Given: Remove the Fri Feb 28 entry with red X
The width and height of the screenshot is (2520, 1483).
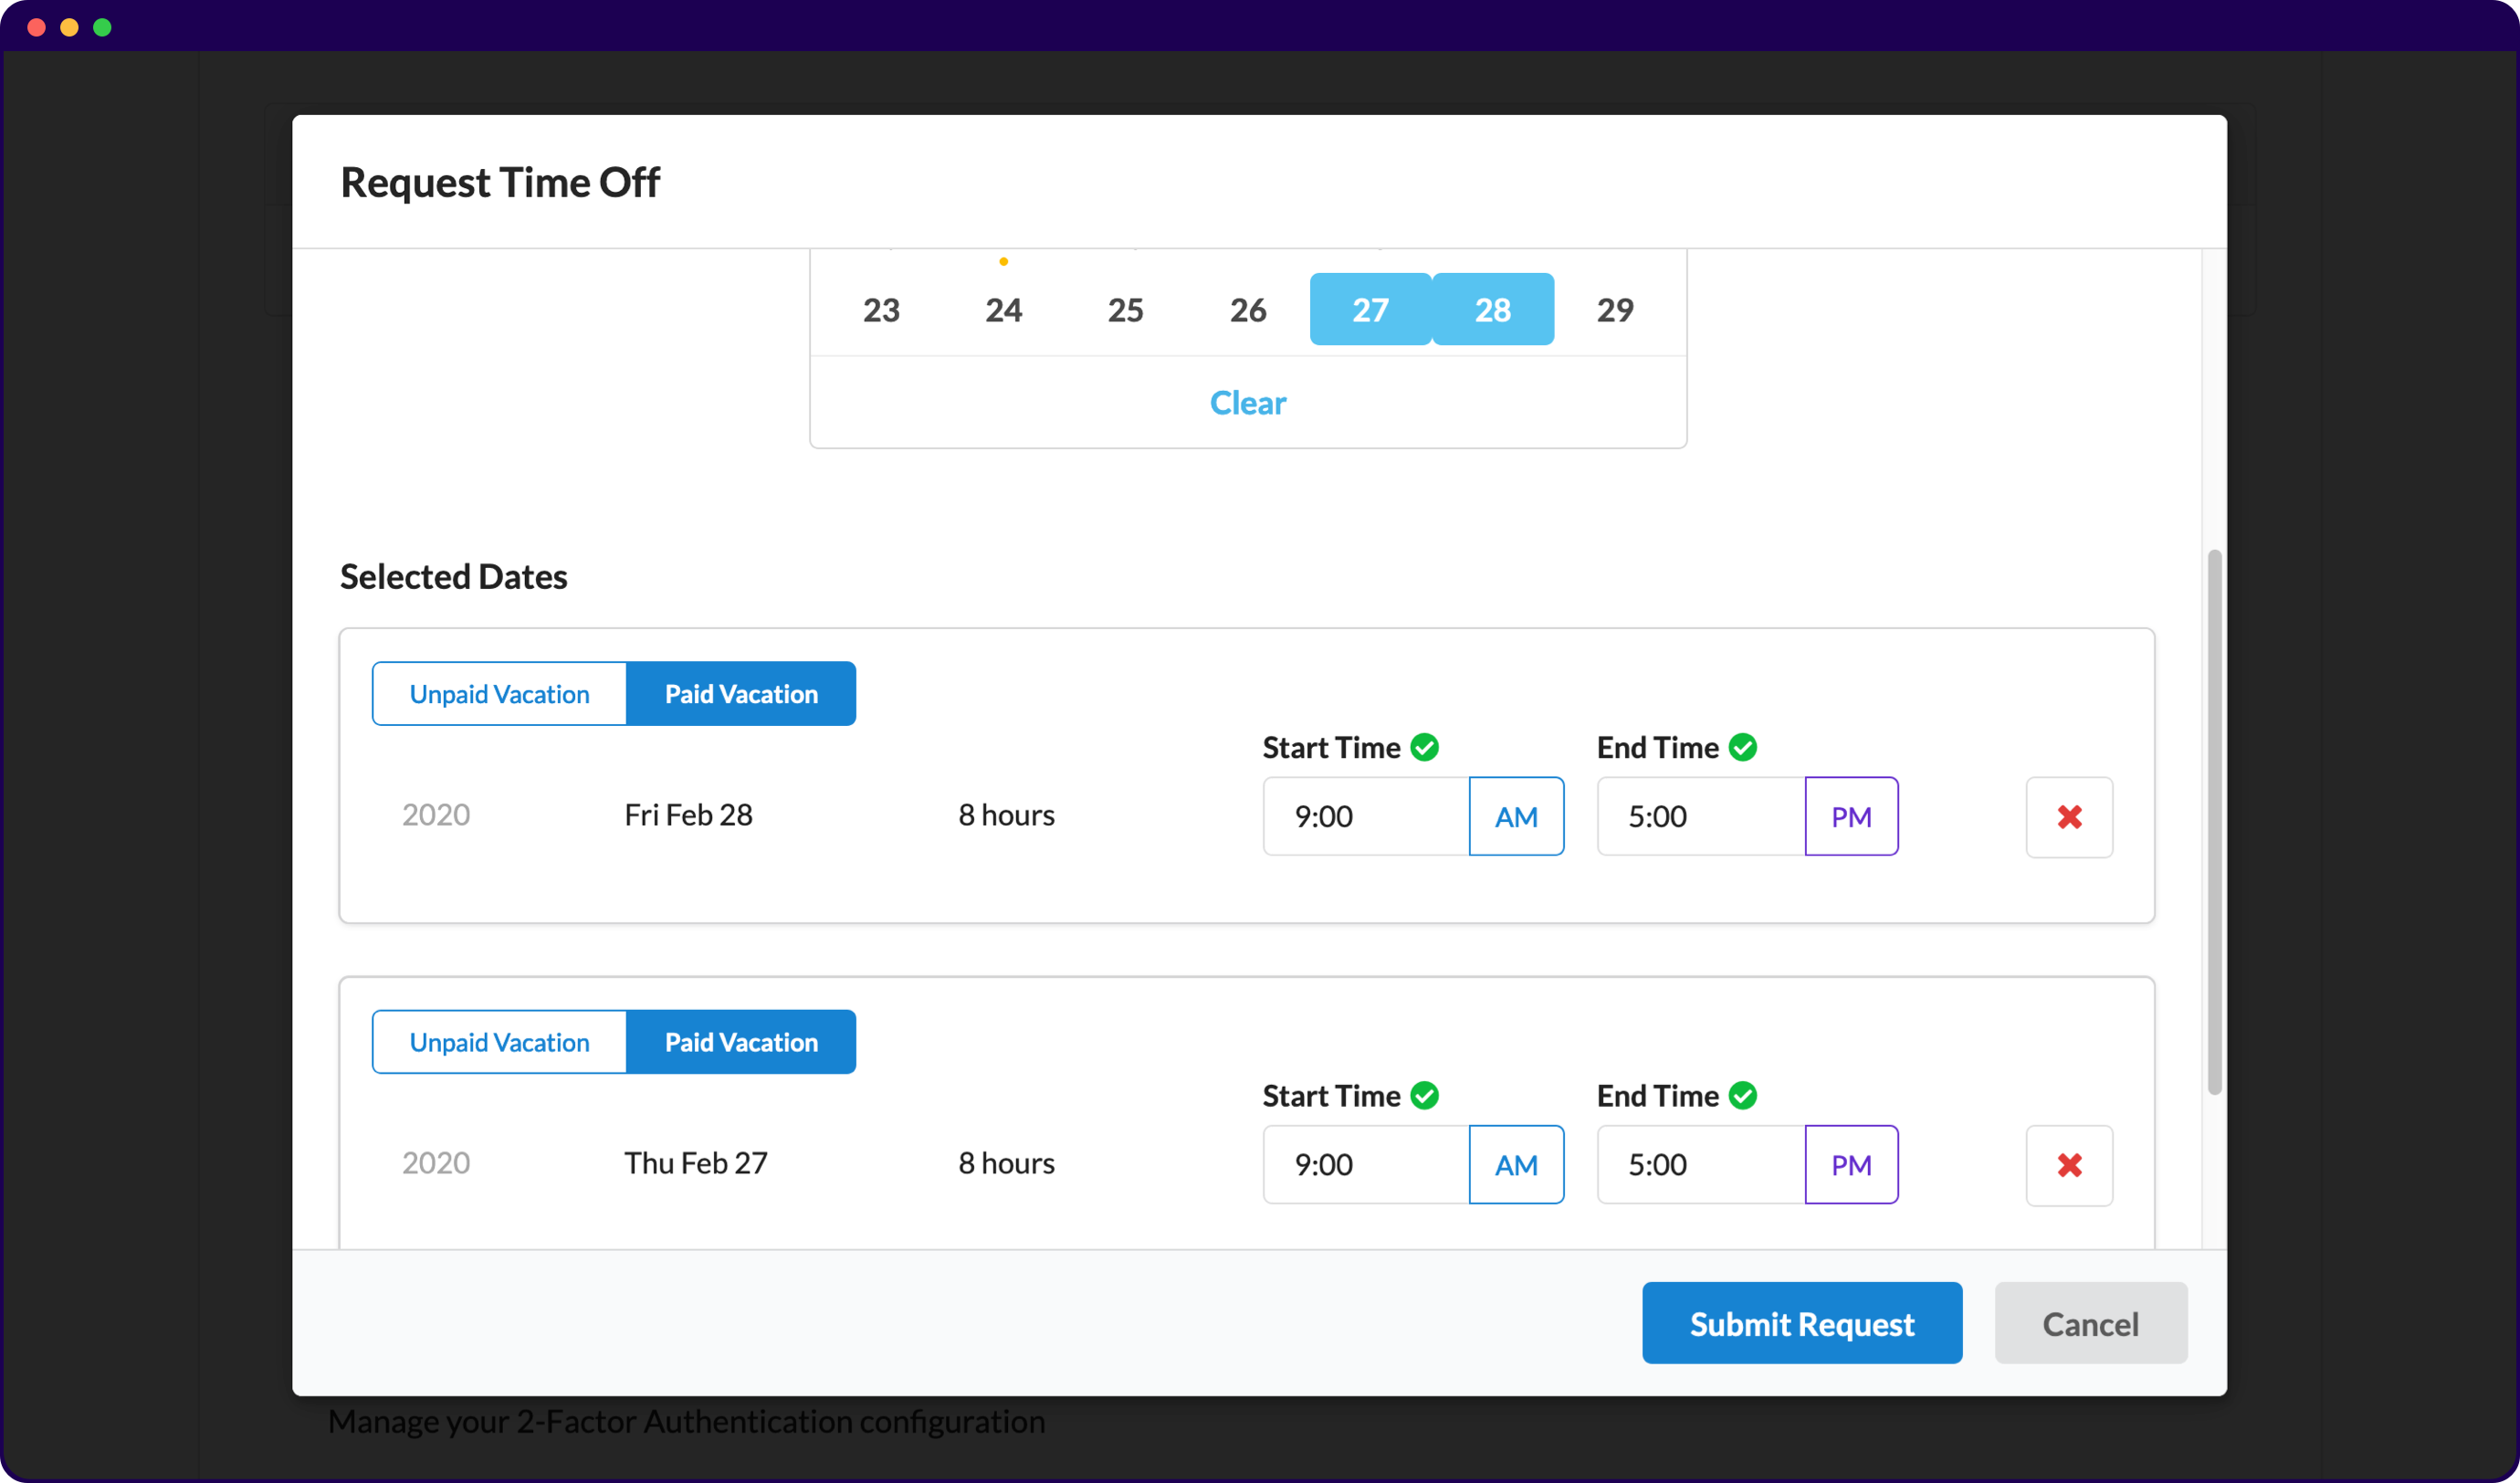Looking at the screenshot, I should tap(2068, 817).
